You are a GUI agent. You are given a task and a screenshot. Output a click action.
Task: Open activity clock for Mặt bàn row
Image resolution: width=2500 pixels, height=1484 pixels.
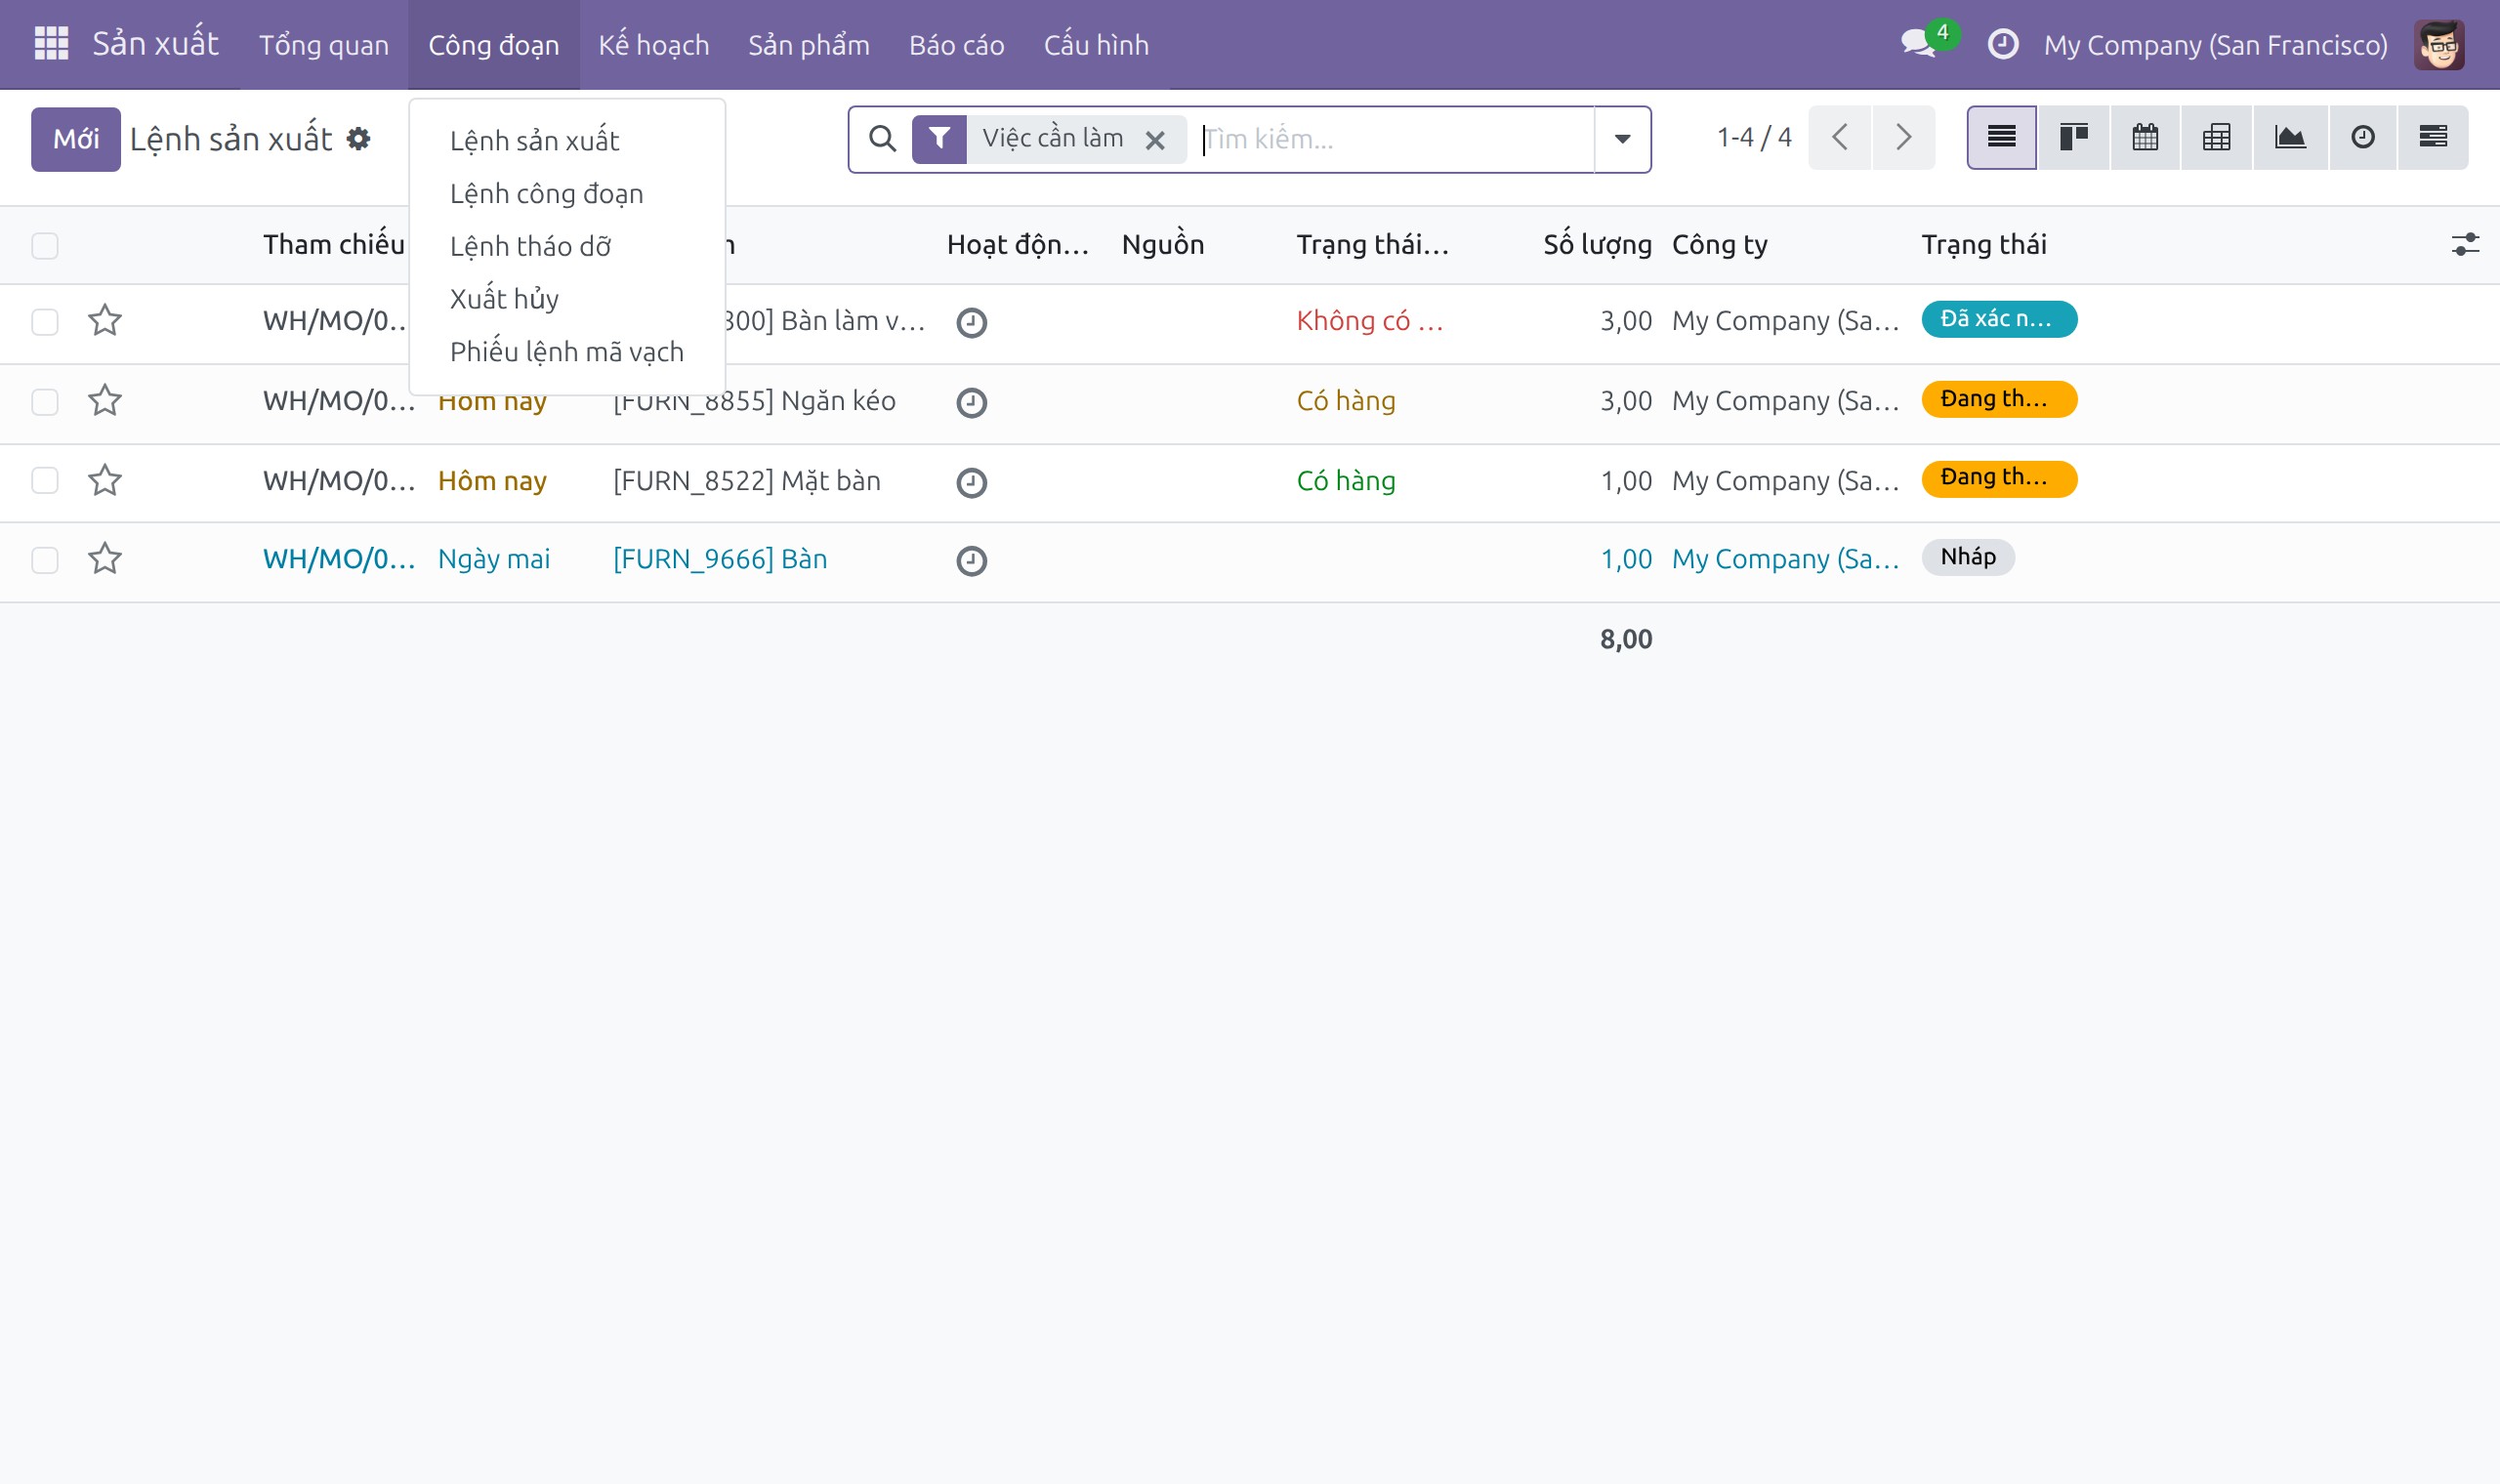pos(971,482)
